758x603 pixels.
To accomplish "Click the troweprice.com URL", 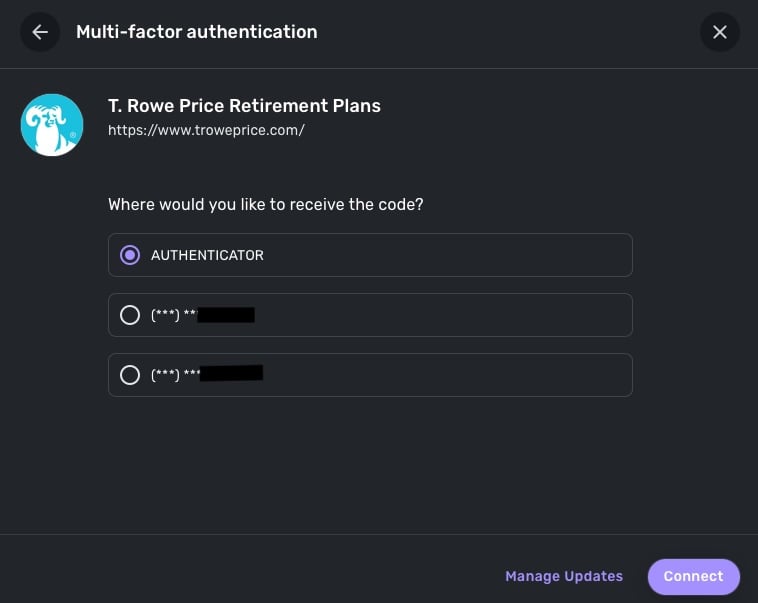I will 206,130.
